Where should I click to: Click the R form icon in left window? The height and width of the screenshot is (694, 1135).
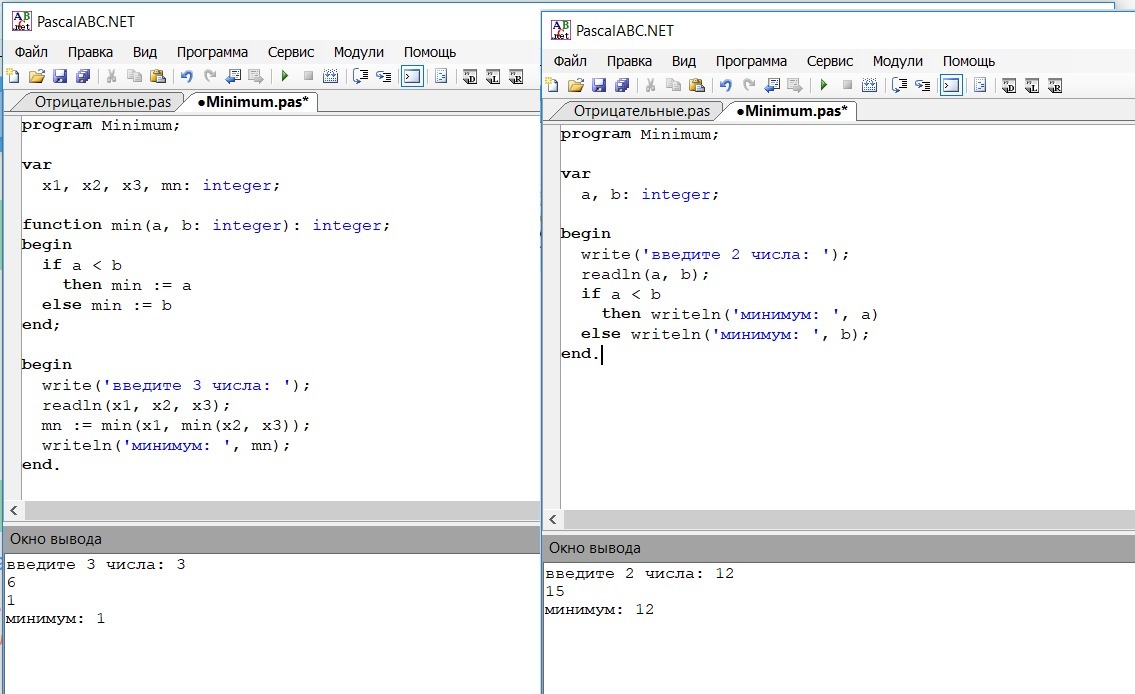pos(516,76)
